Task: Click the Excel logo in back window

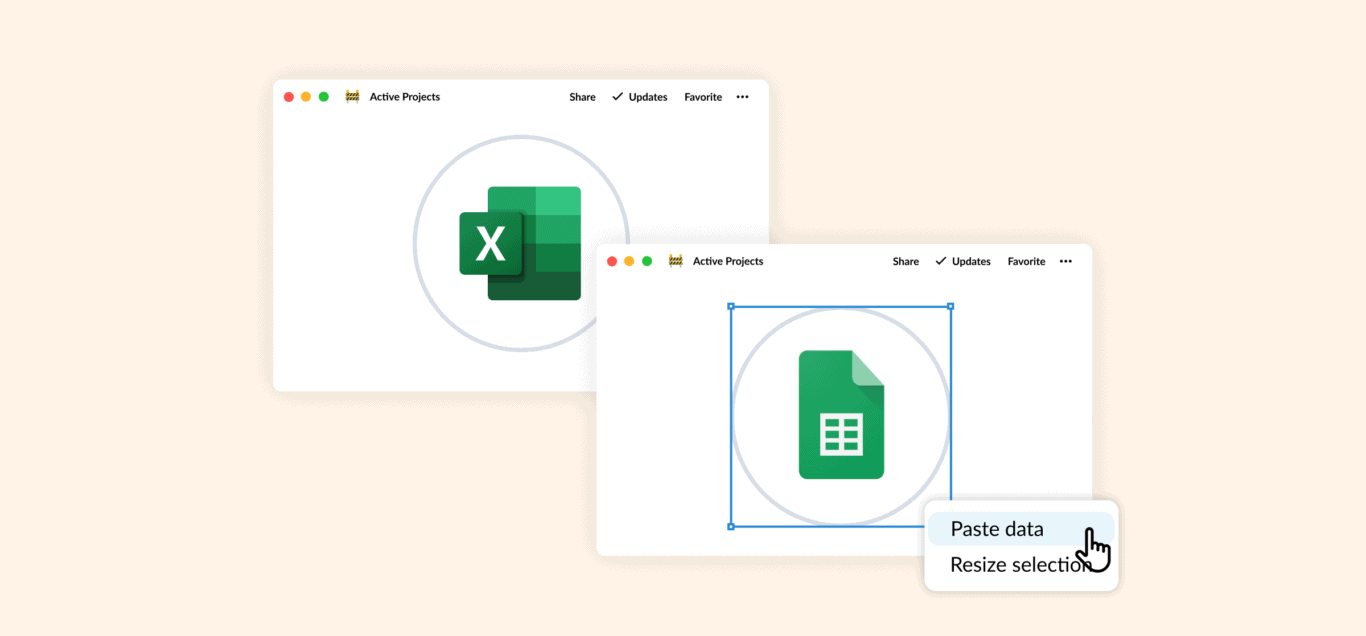Action: tap(520, 243)
